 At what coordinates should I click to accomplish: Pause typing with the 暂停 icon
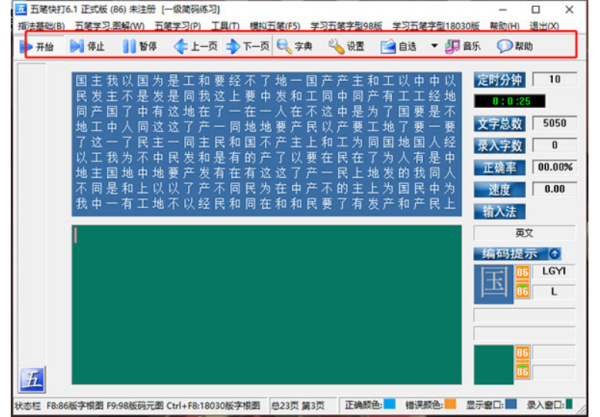click(x=129, y=46)
